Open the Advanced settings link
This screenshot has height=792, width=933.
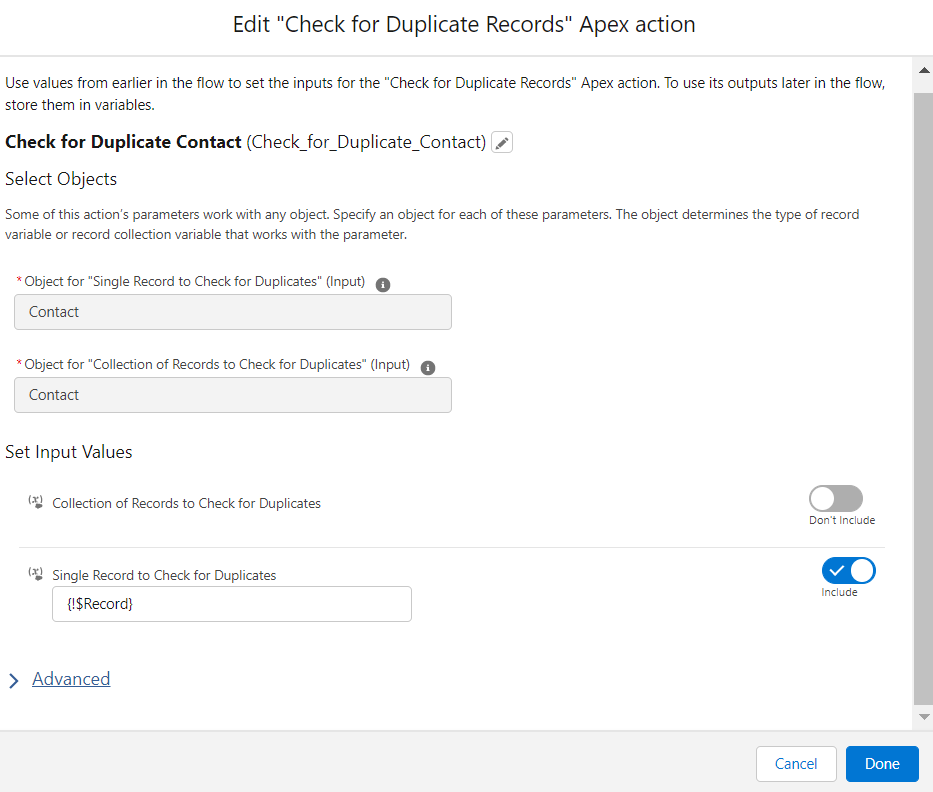tap(71, 679)
